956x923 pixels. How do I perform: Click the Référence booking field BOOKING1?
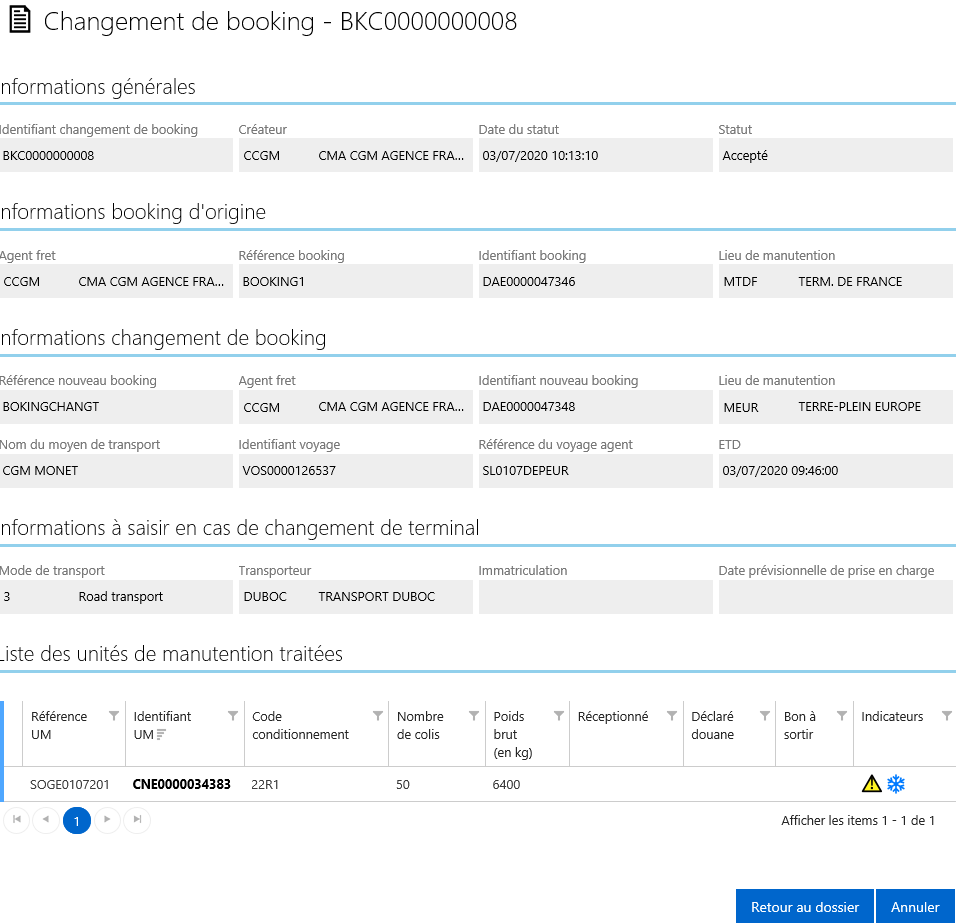click(355, 281)
